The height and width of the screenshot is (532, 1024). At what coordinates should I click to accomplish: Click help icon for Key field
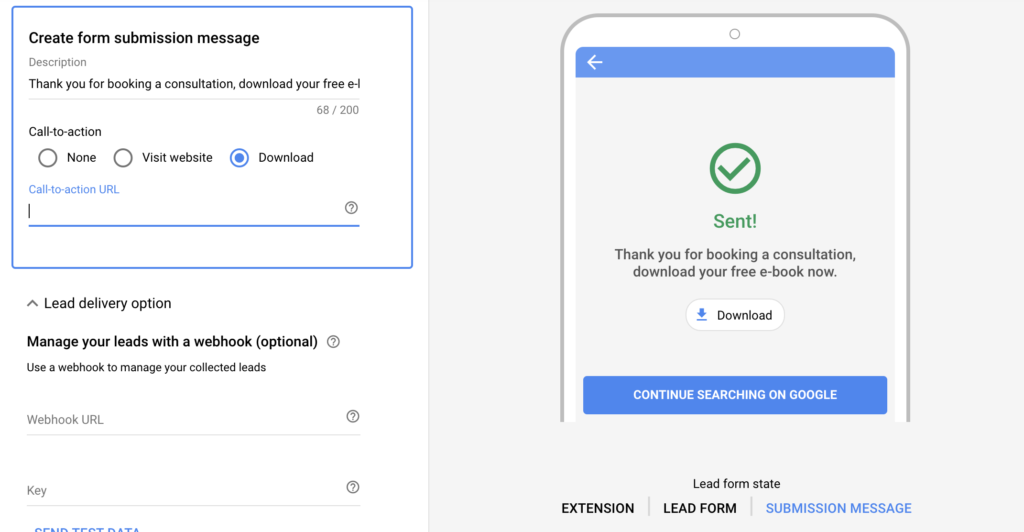point(353,487)
